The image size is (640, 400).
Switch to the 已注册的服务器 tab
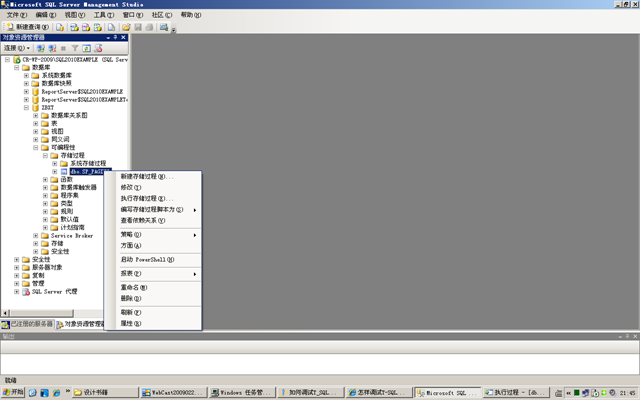tap(27, 324)
